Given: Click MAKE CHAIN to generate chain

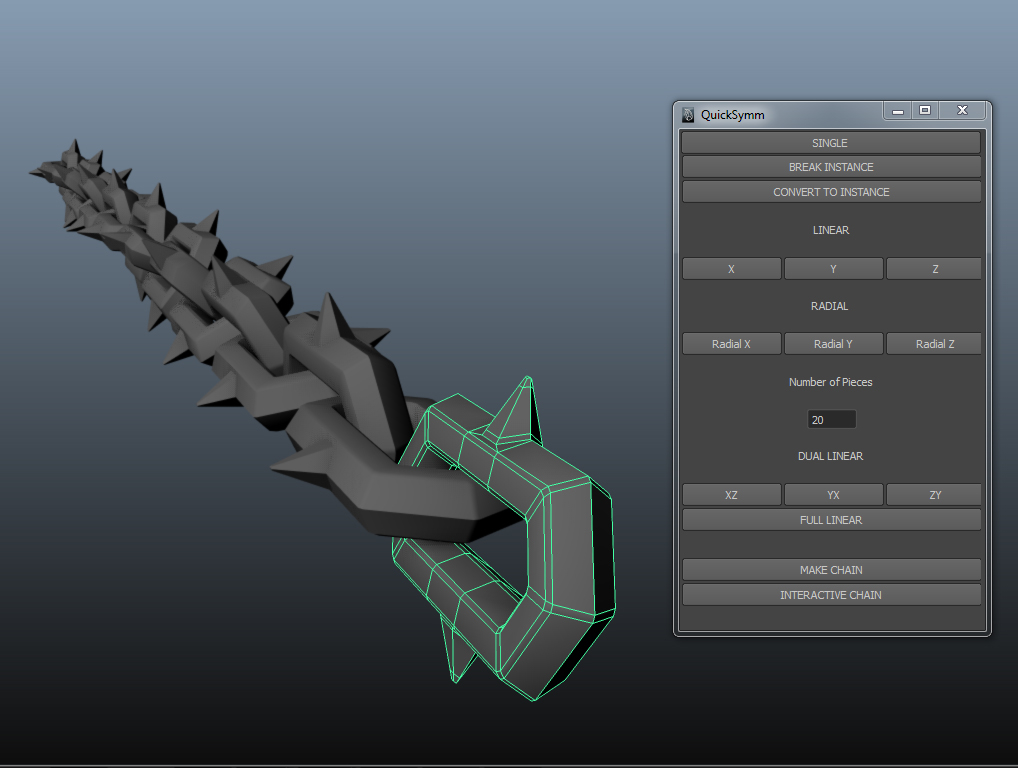Looking at the screenshot, I should [x=830, y=569].
